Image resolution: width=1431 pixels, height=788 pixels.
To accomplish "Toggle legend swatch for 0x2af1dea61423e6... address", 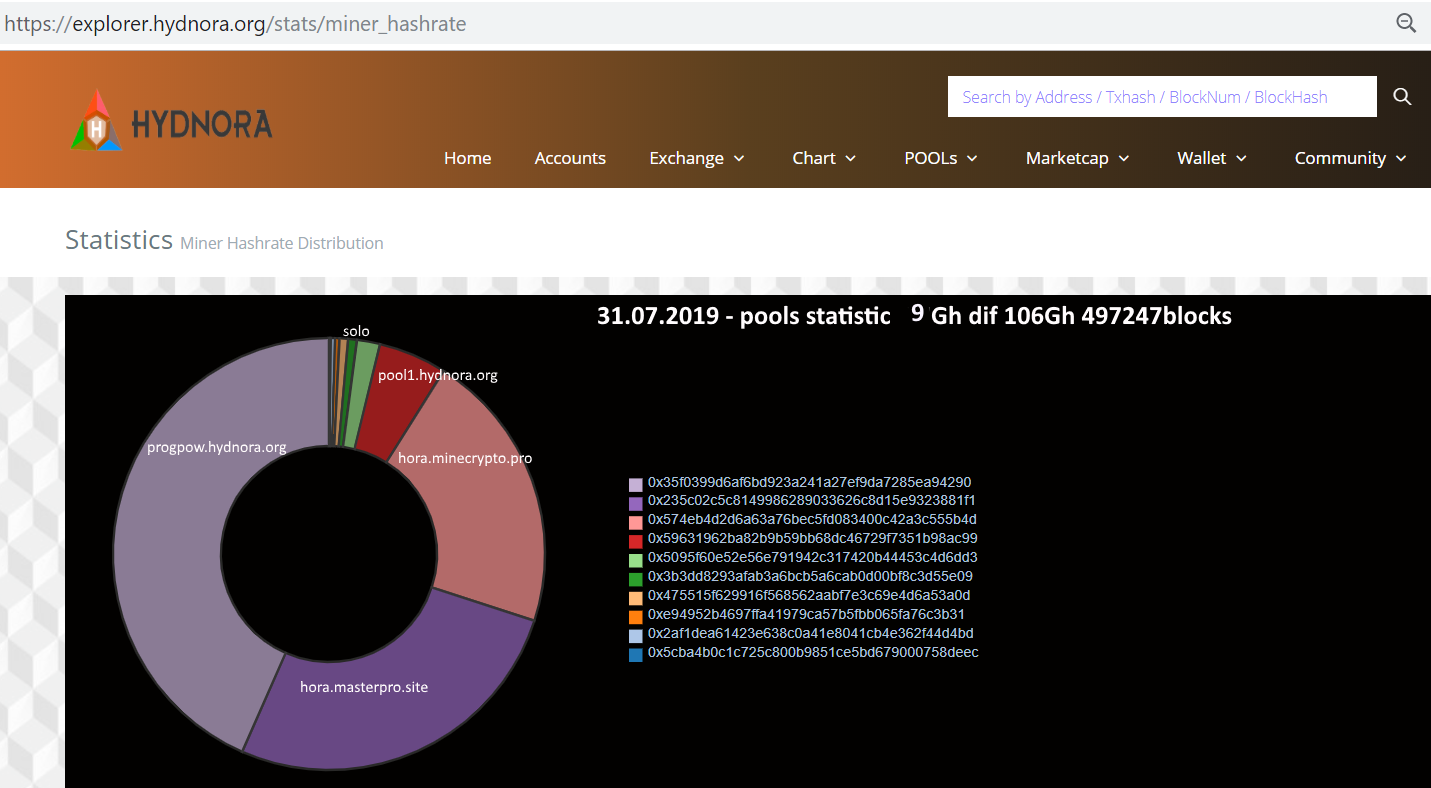I will pos(636,636).
